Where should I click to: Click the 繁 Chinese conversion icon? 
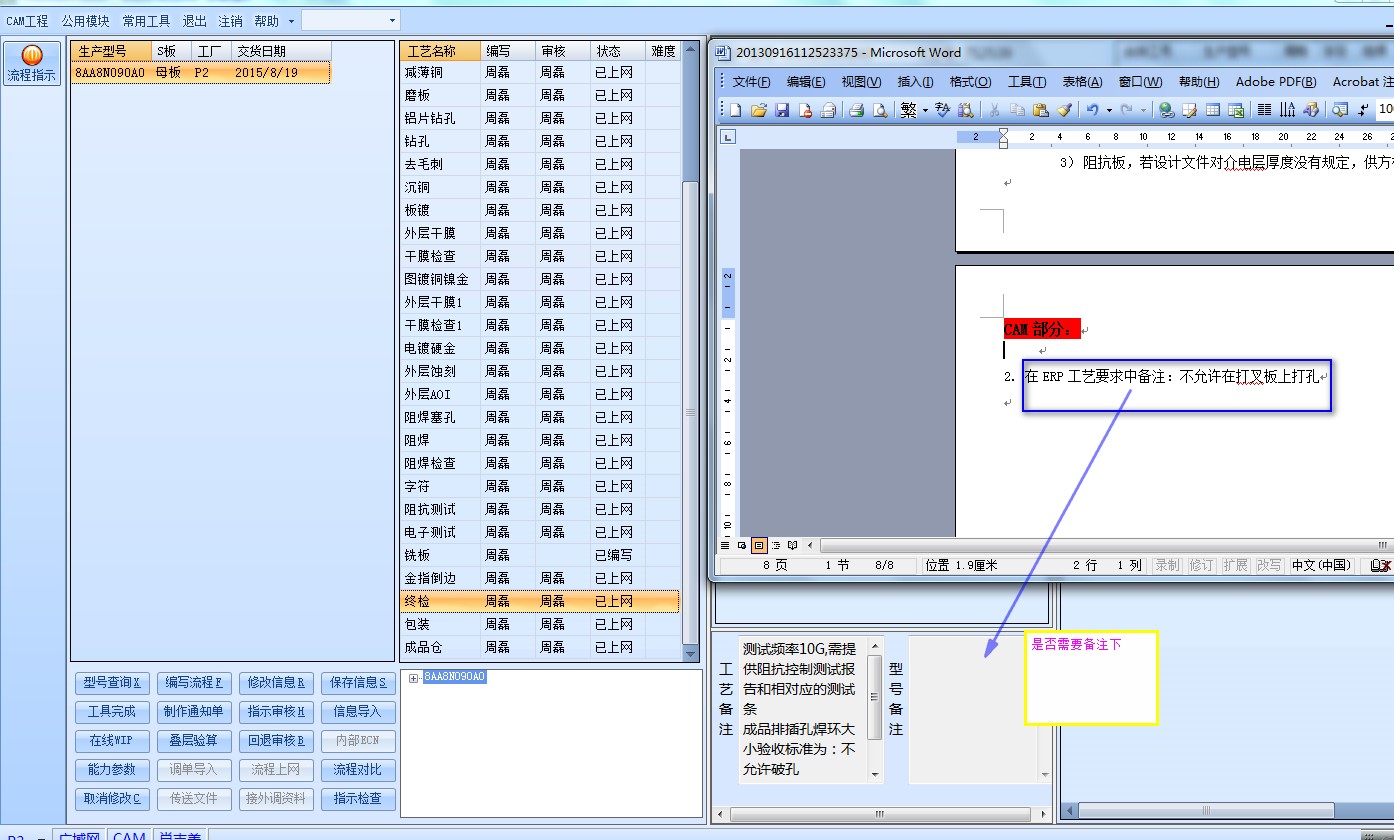click(x=908, y=110)
